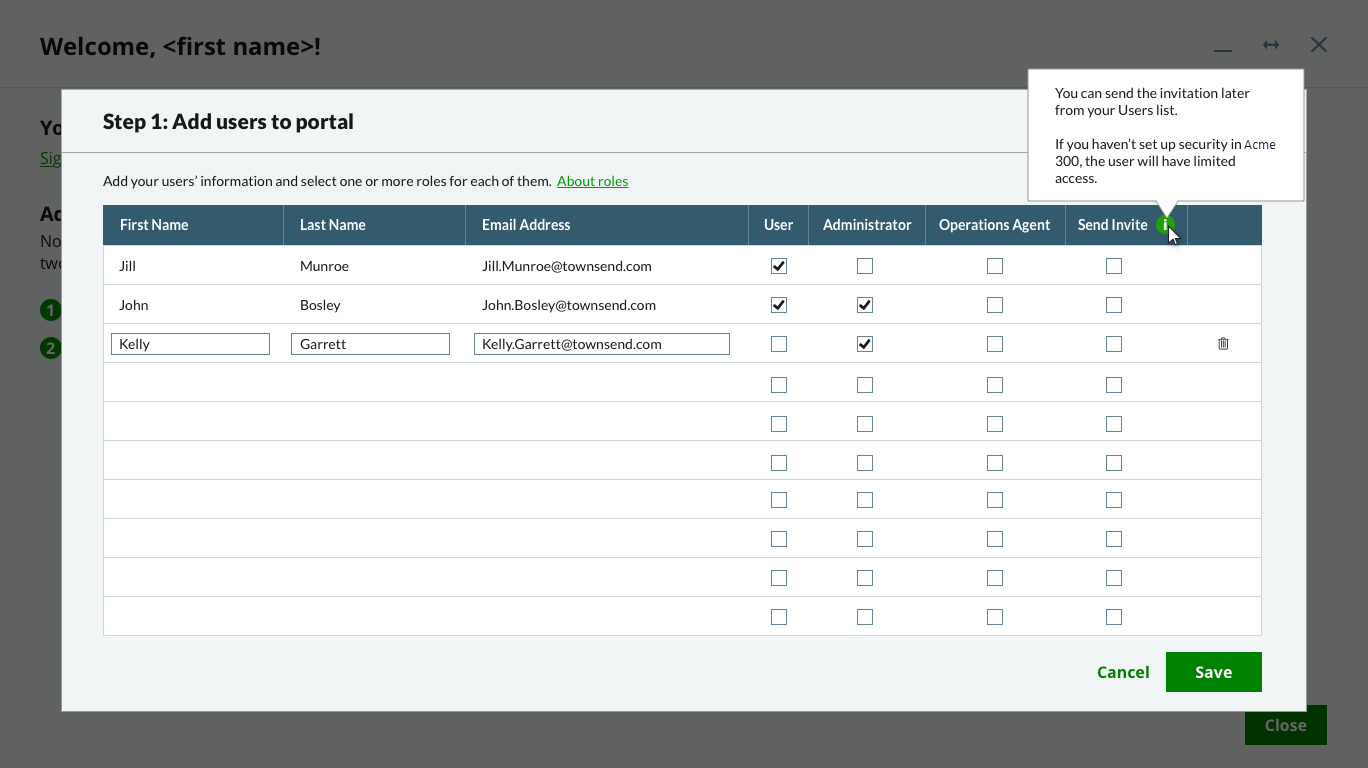Enable the User role for Kelly Garrett
Screen dimensions: 1368x768
pyautogui.click(x=779, y=343)
